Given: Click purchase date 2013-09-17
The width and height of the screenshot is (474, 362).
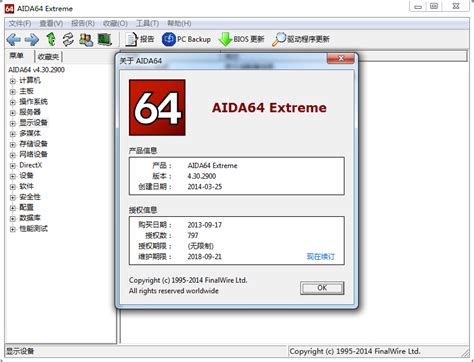Looking at the screenshot, I should point(205,225).
